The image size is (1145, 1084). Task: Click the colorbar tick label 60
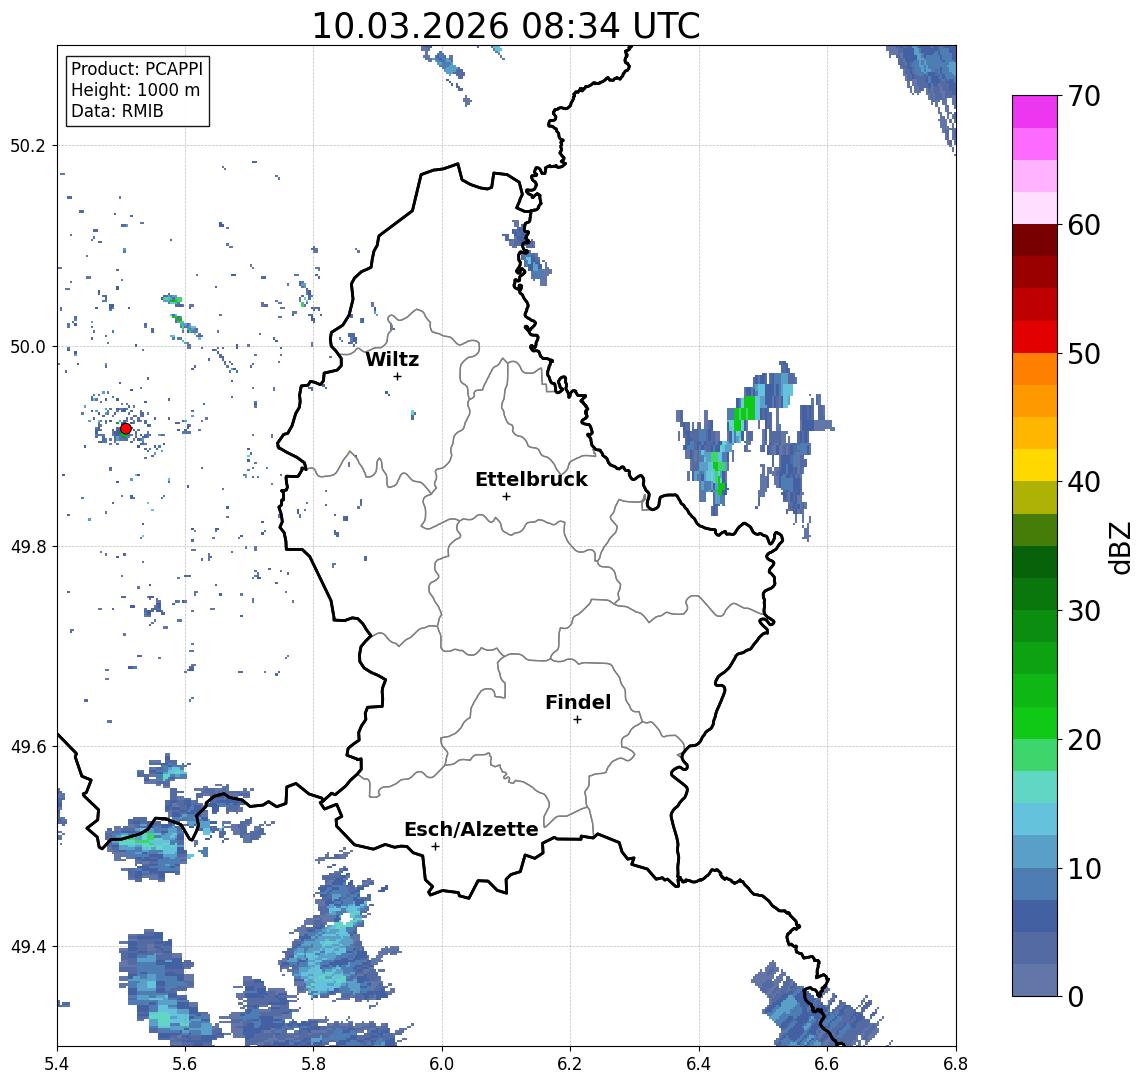pos(1084,225)
